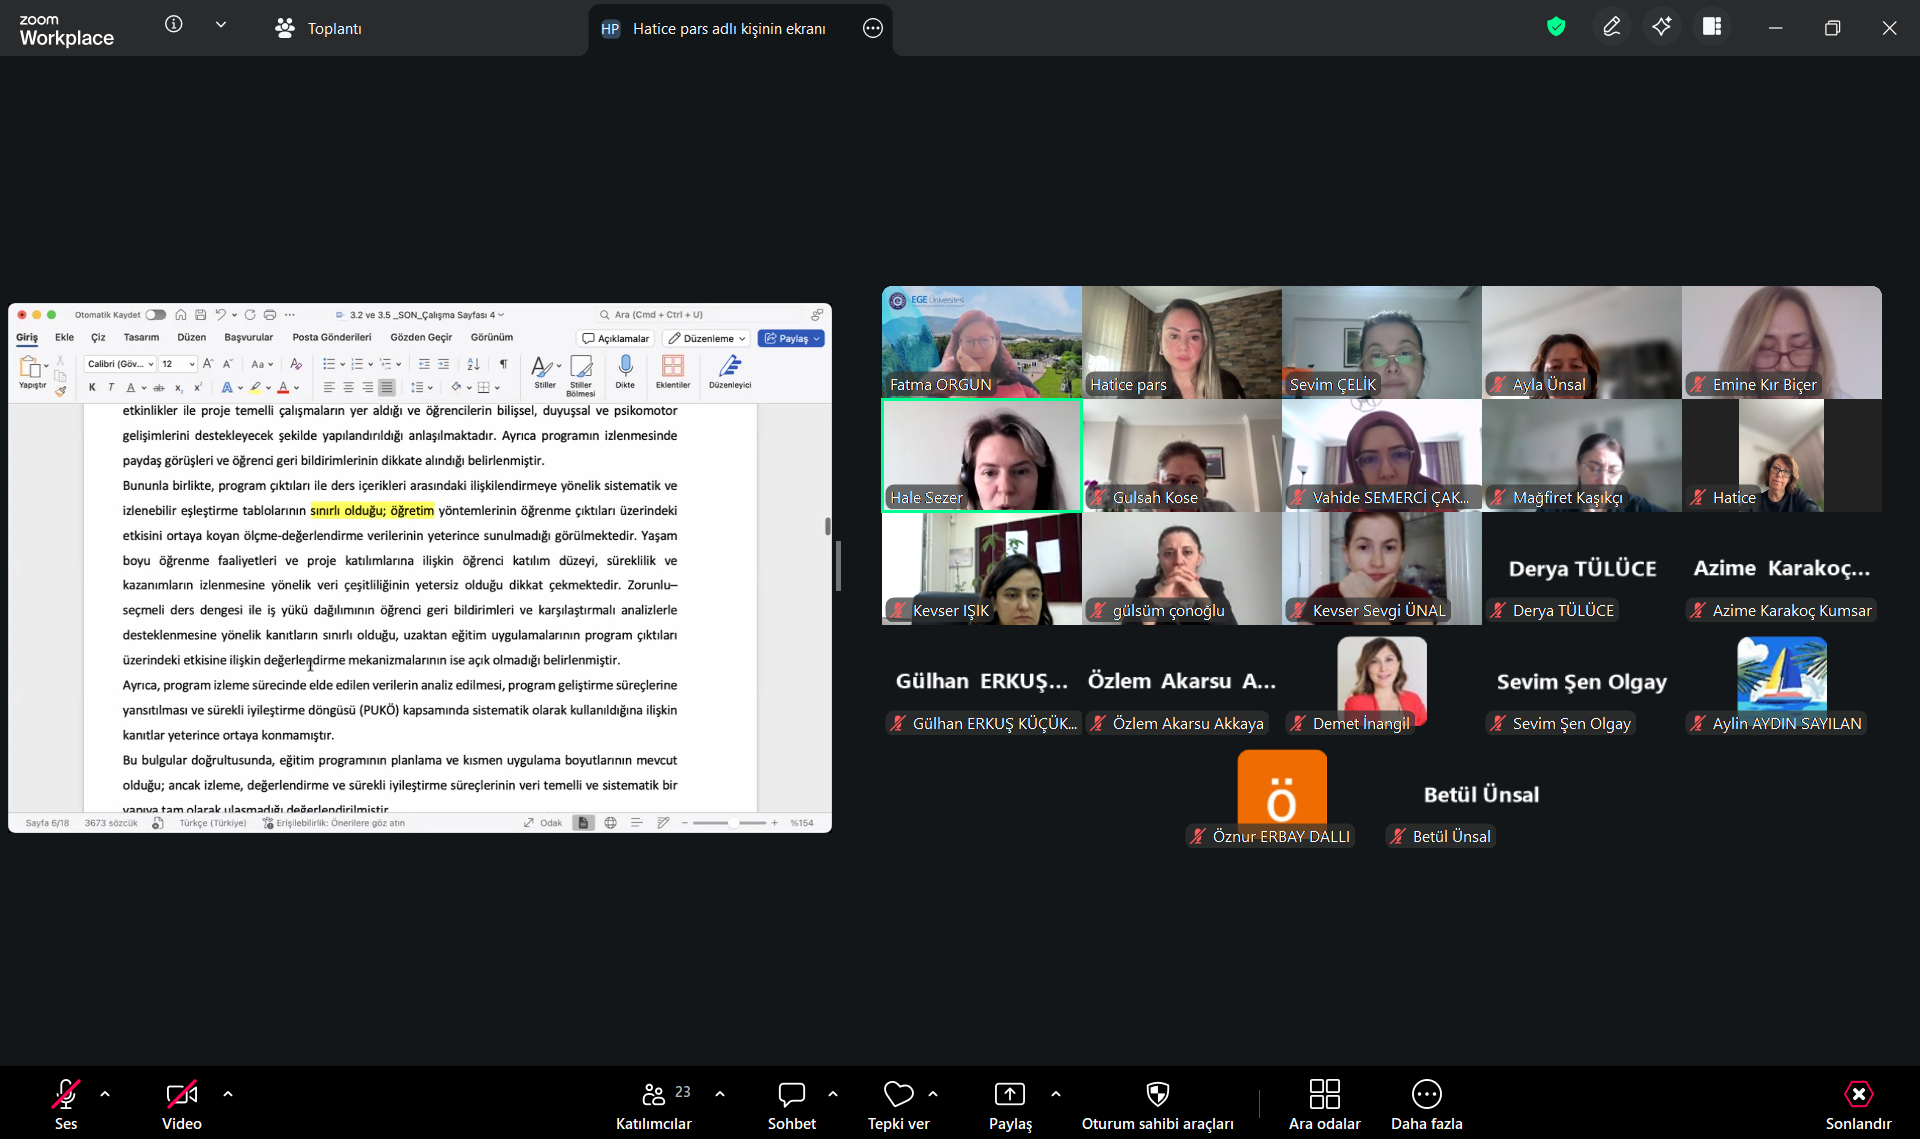Select the Gözden Geçir ribbon tab
The image size is (1920, 1140).
pyautogui.click(x=421, y=338)
